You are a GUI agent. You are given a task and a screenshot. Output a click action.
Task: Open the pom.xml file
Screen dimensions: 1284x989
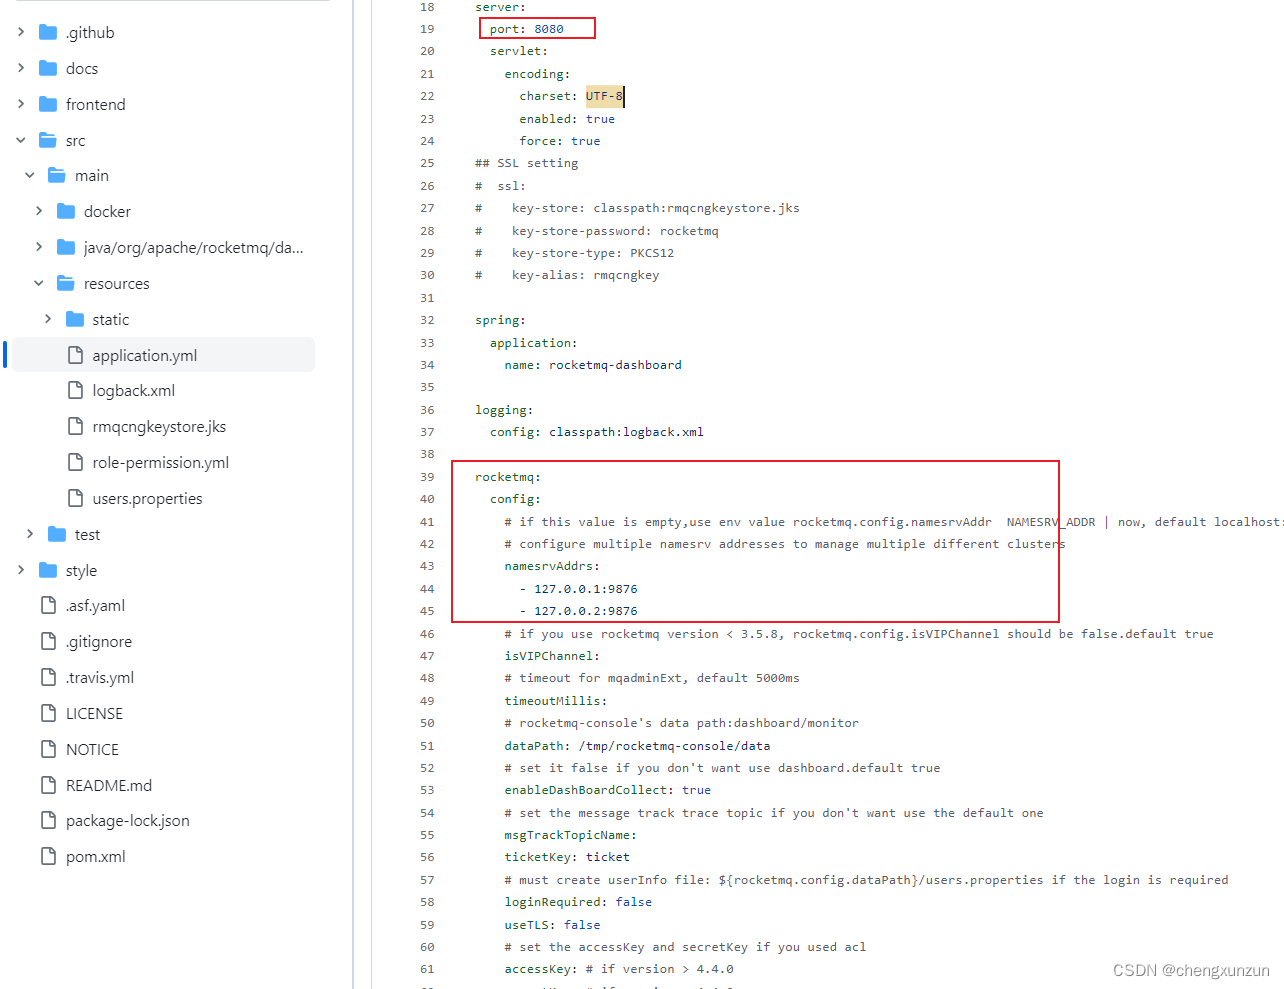[x=96, y=857]
